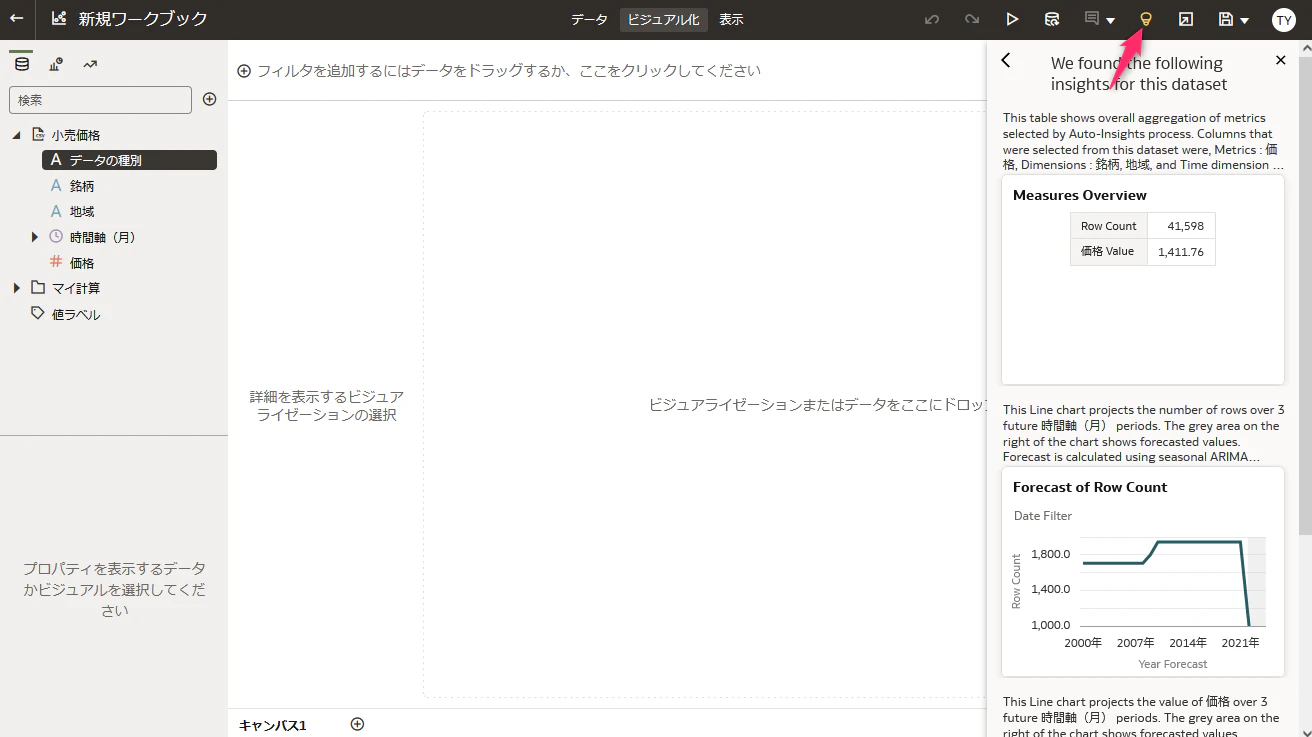
Task: Select the Forecast of Row Count chart
Action: click(1143, 572)
